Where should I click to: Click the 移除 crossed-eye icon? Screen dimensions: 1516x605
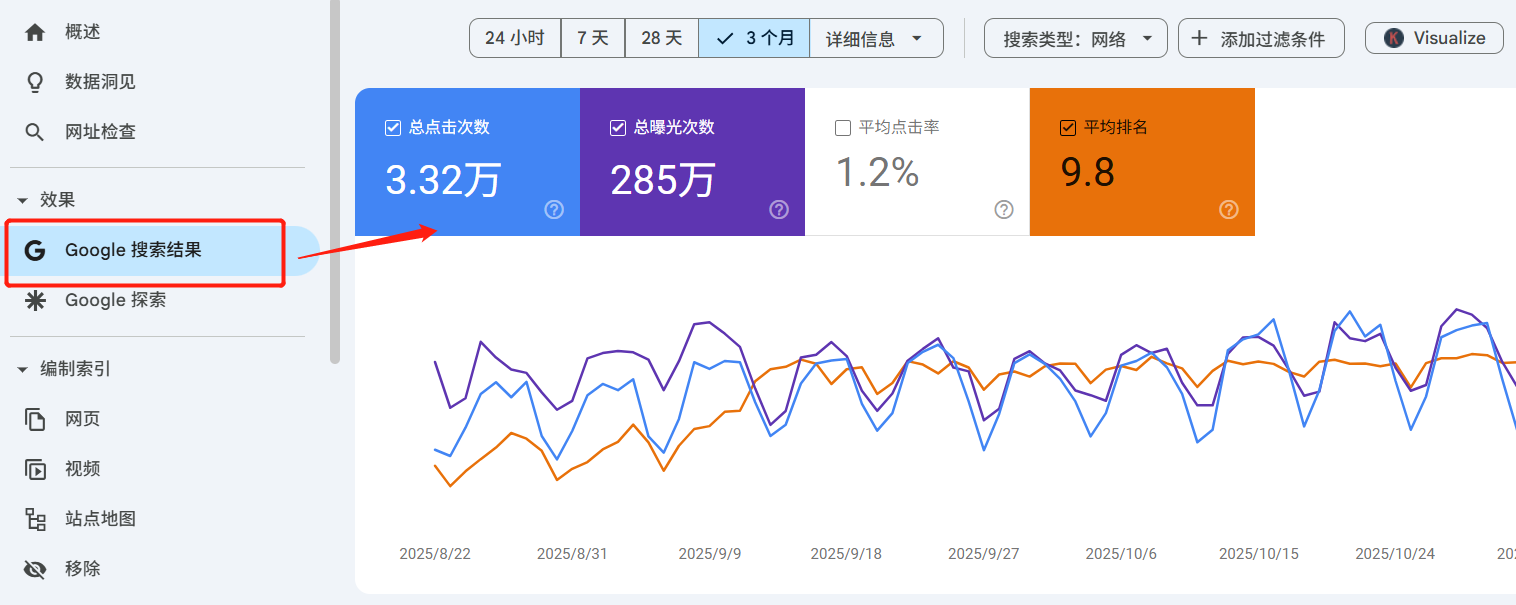pyautogui.click(x=35, y=568)
